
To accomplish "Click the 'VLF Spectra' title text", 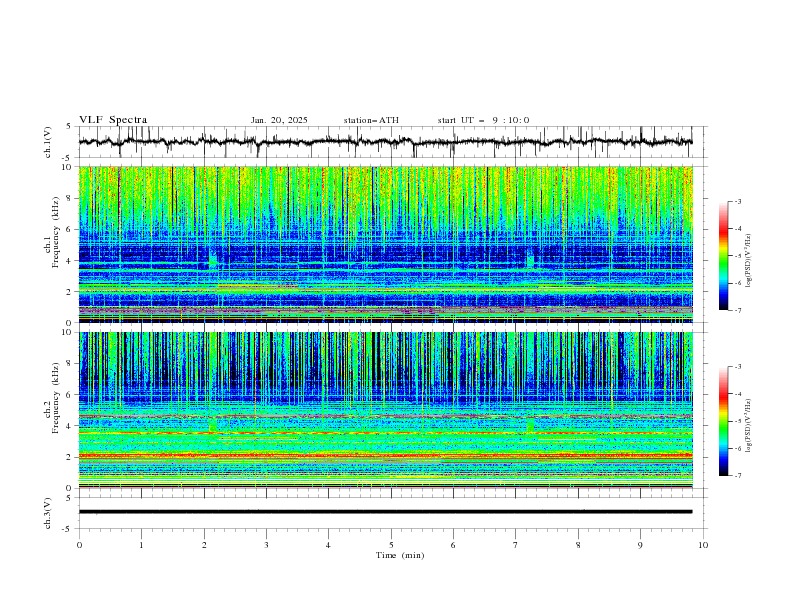I will [113, 120].
